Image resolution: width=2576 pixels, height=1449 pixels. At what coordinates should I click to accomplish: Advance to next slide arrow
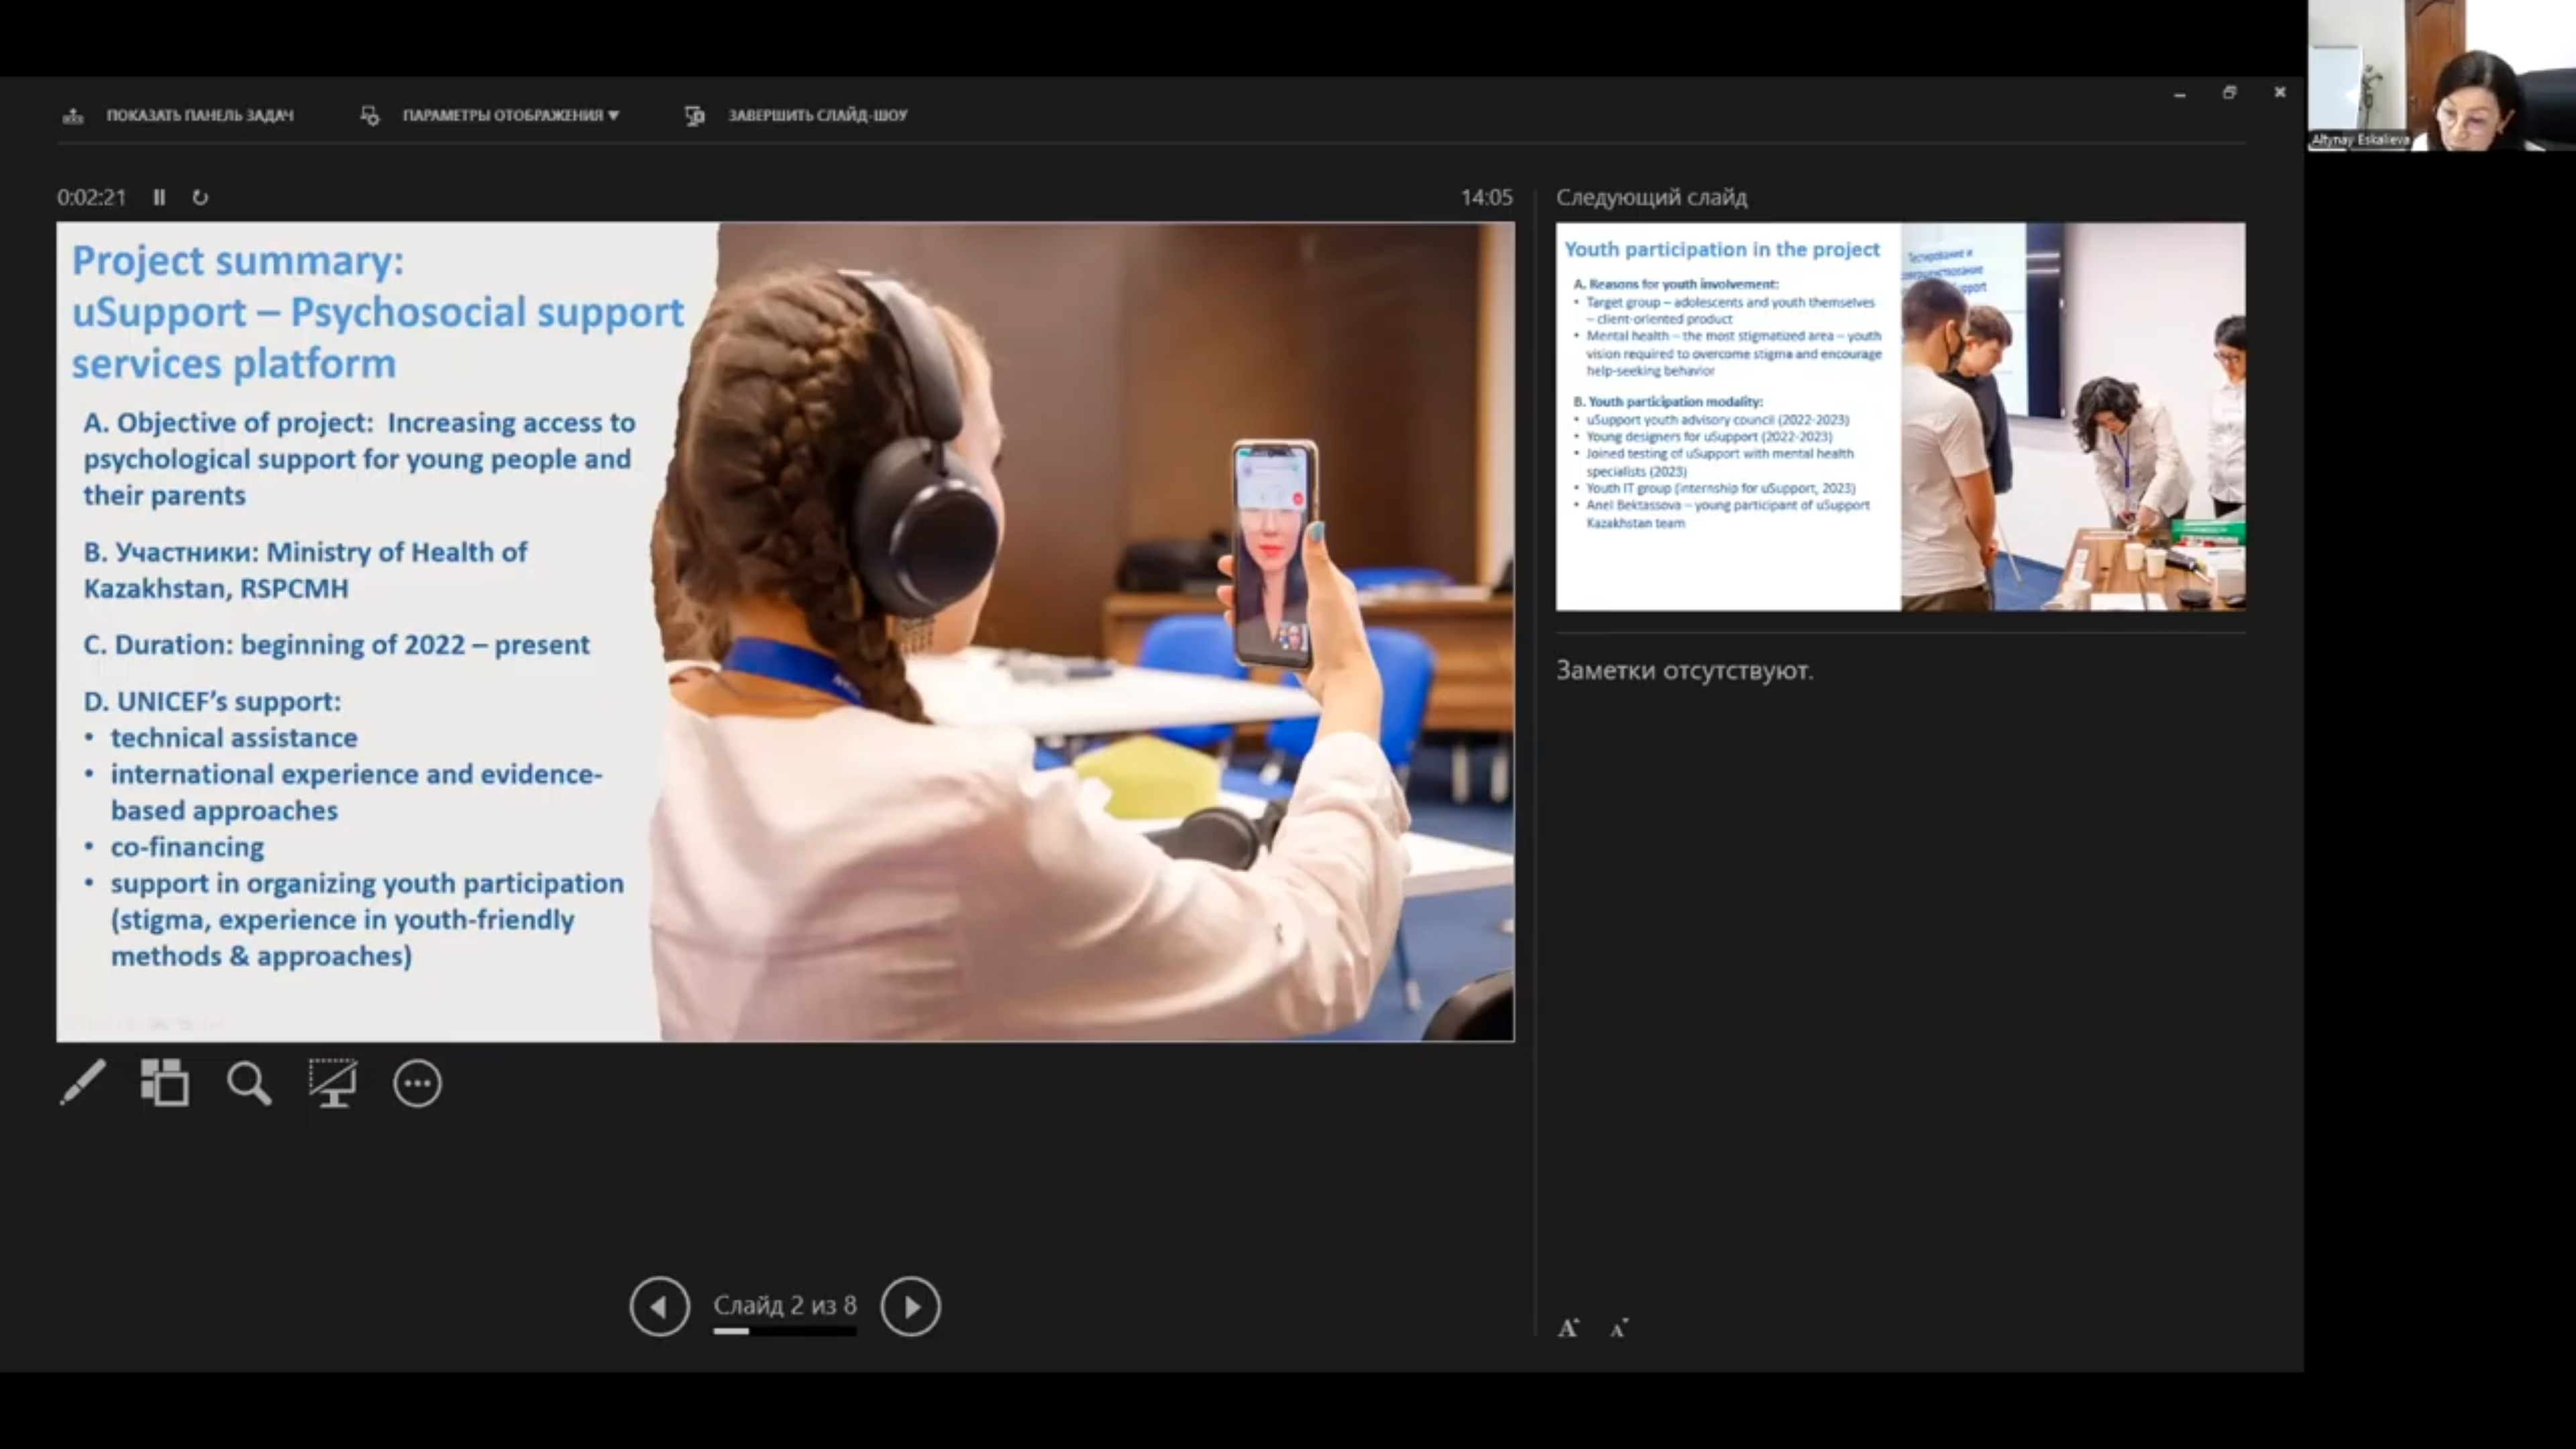910,1306
